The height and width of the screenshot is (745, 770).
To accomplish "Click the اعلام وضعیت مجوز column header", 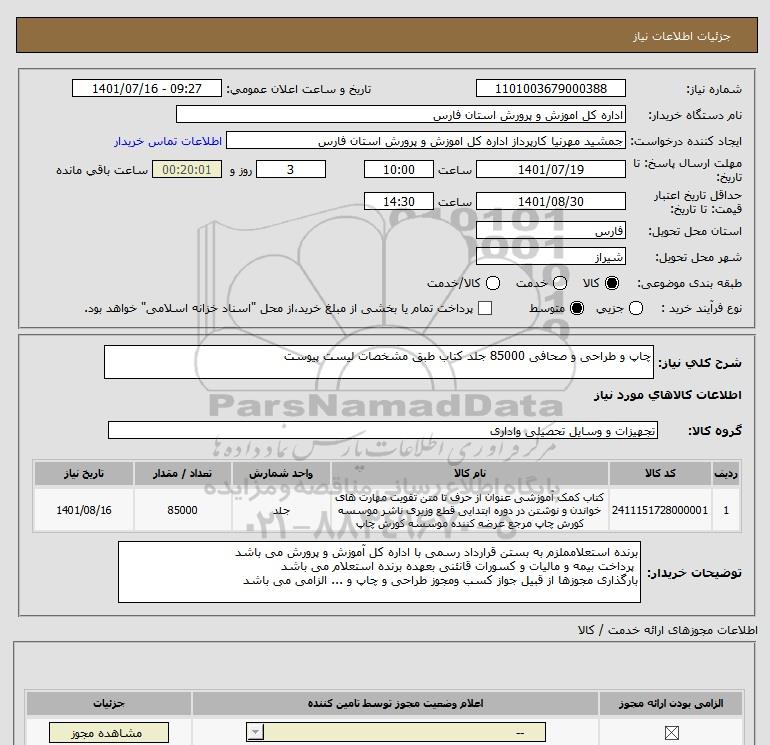I will coord(395,703).
